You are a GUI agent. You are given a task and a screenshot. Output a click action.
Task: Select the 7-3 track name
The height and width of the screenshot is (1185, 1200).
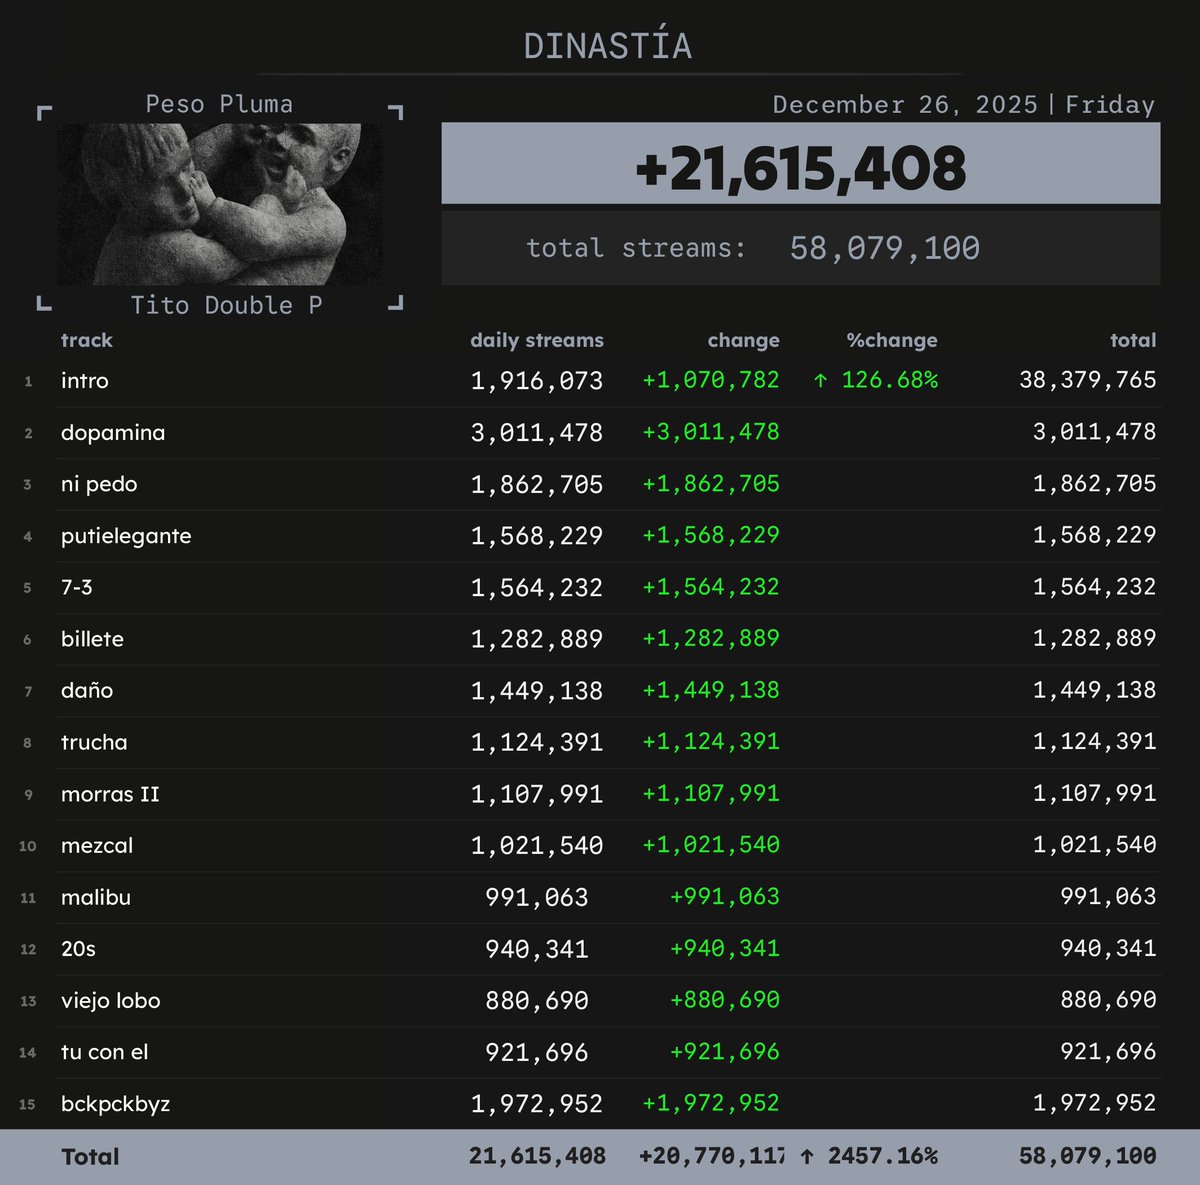pyautogui.click(x=77, y=587)
